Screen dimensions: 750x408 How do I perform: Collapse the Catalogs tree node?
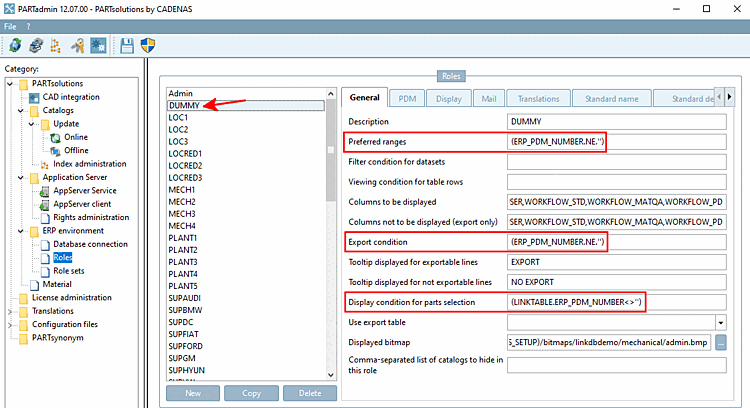(21, 110)
